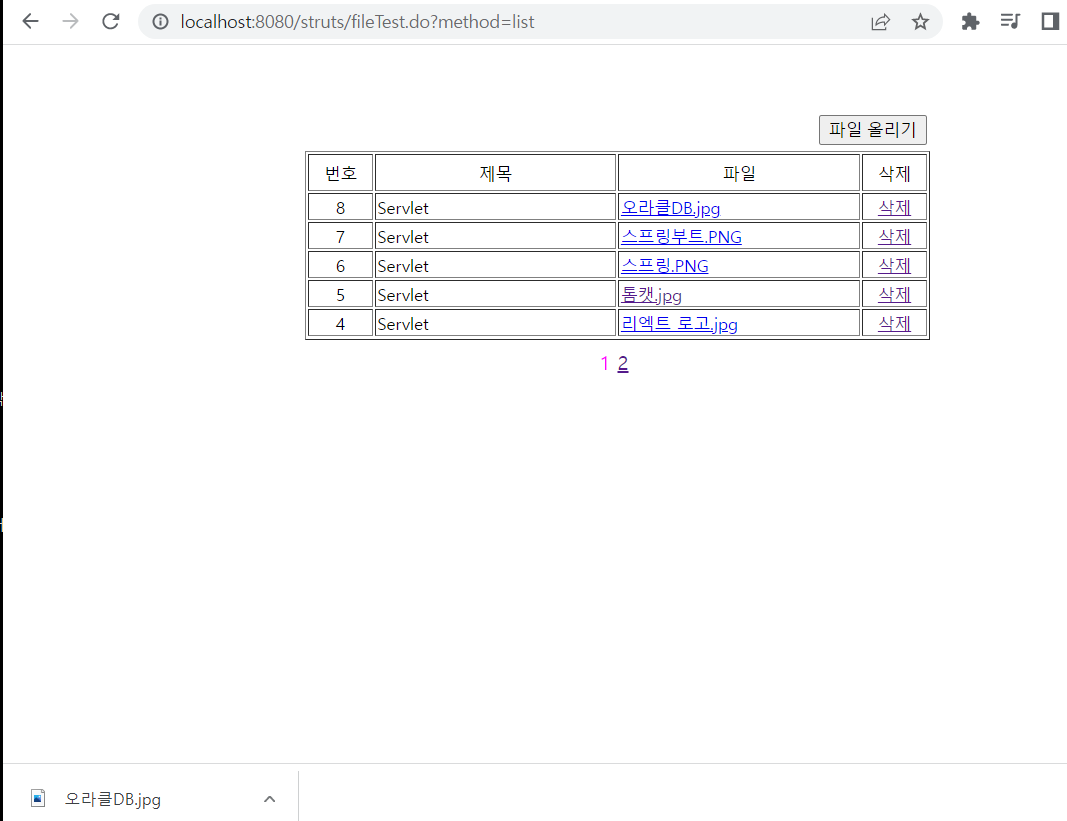The image size is (1067, 821).
Task: Click the media controls icon in toolbar
Action: (x=1010, y=21)
